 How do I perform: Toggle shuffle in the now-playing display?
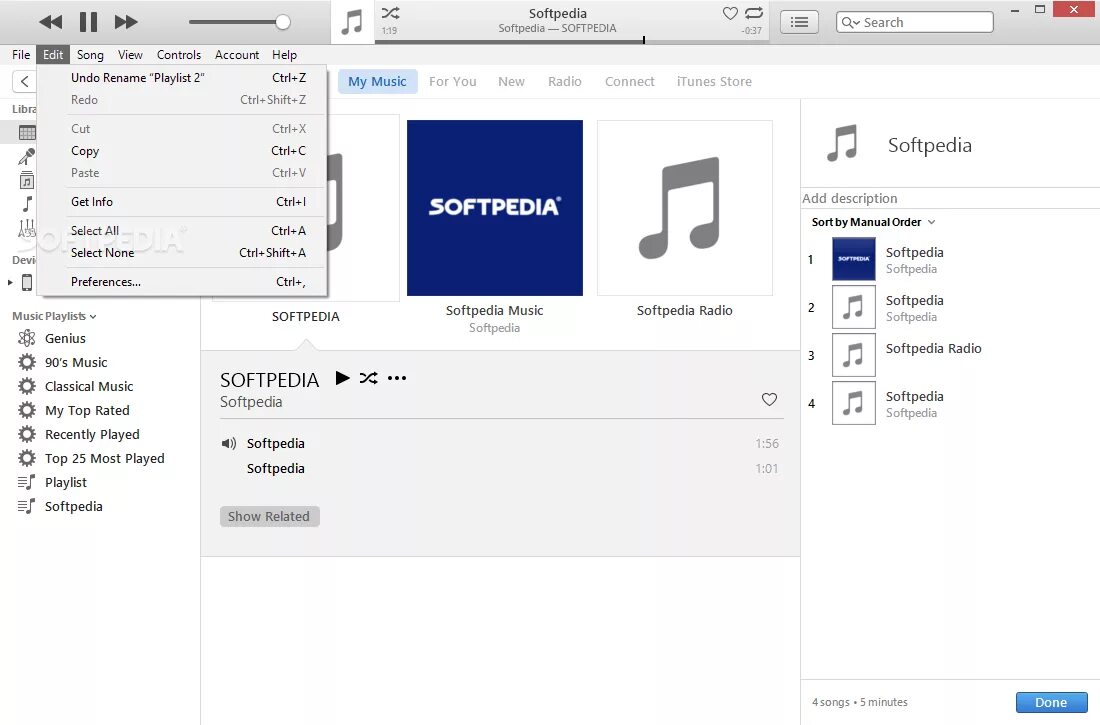[x=390, y=13]
